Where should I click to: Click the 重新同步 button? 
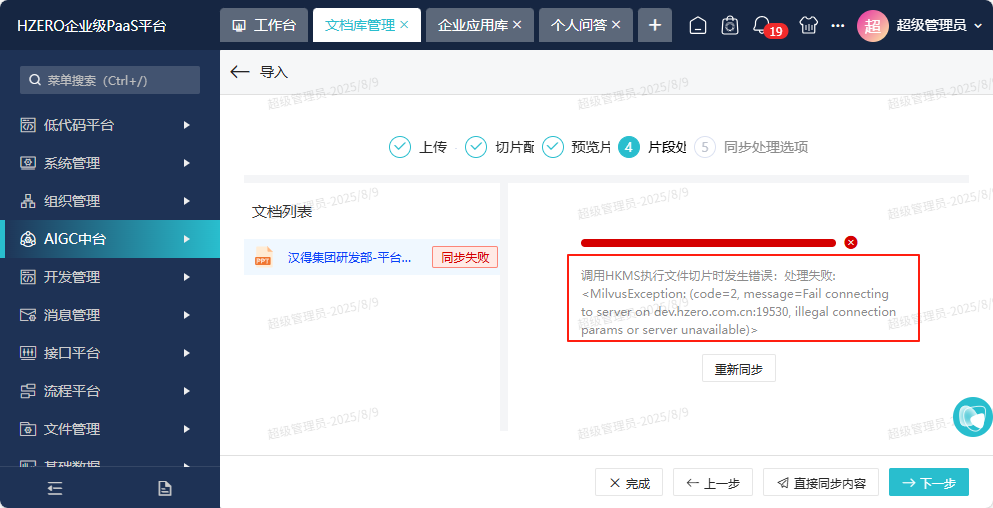coord(738,369)
